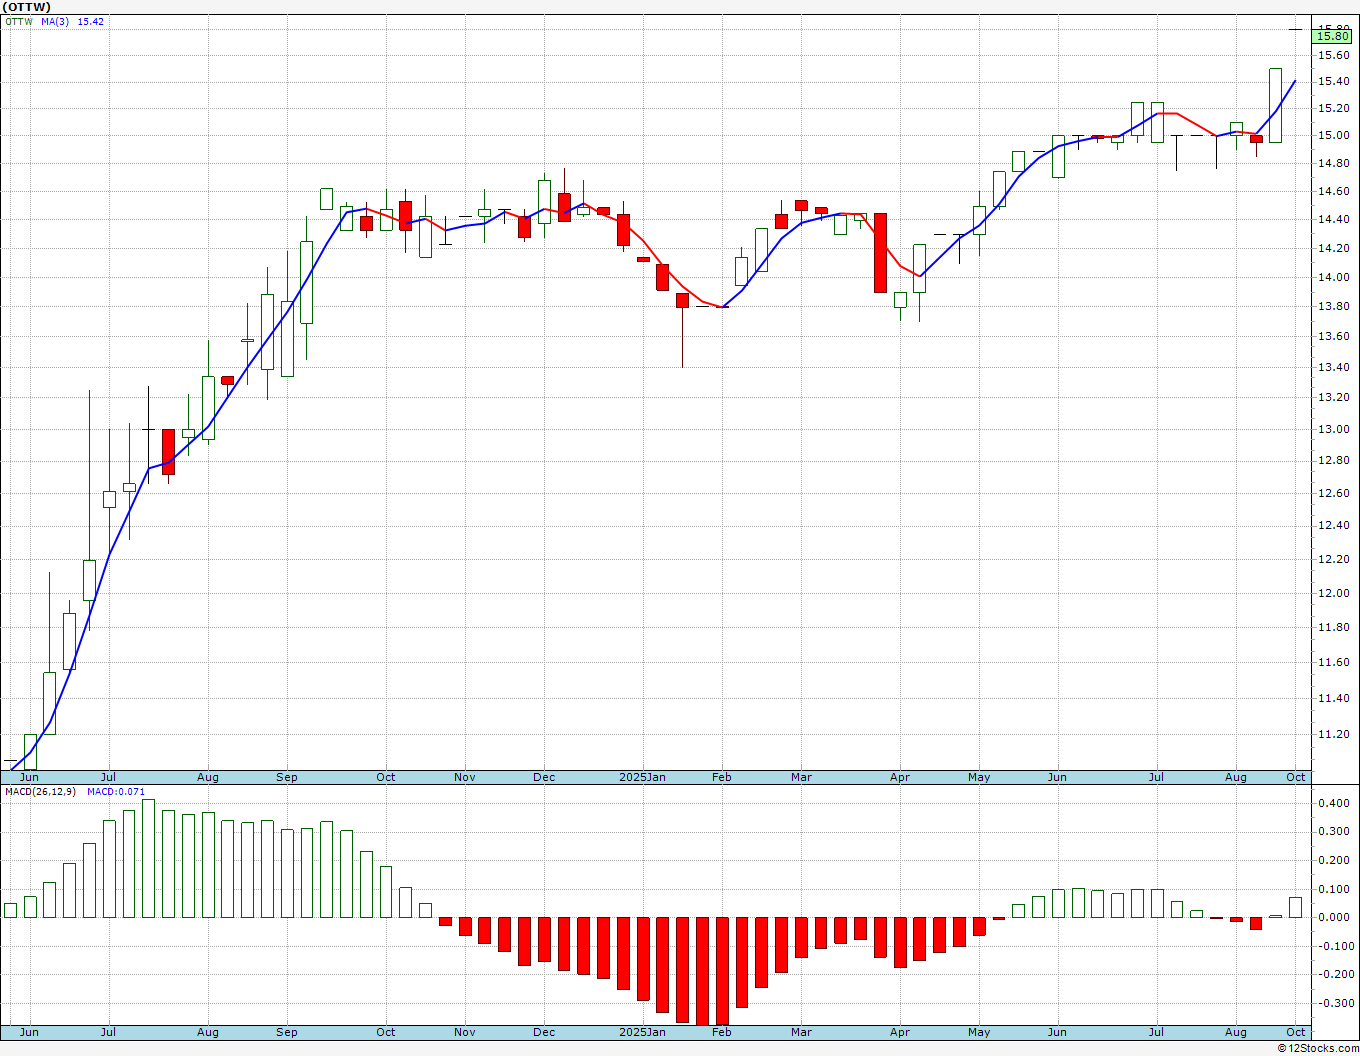Click the 15.40 price axis label

click(1333, 81)
